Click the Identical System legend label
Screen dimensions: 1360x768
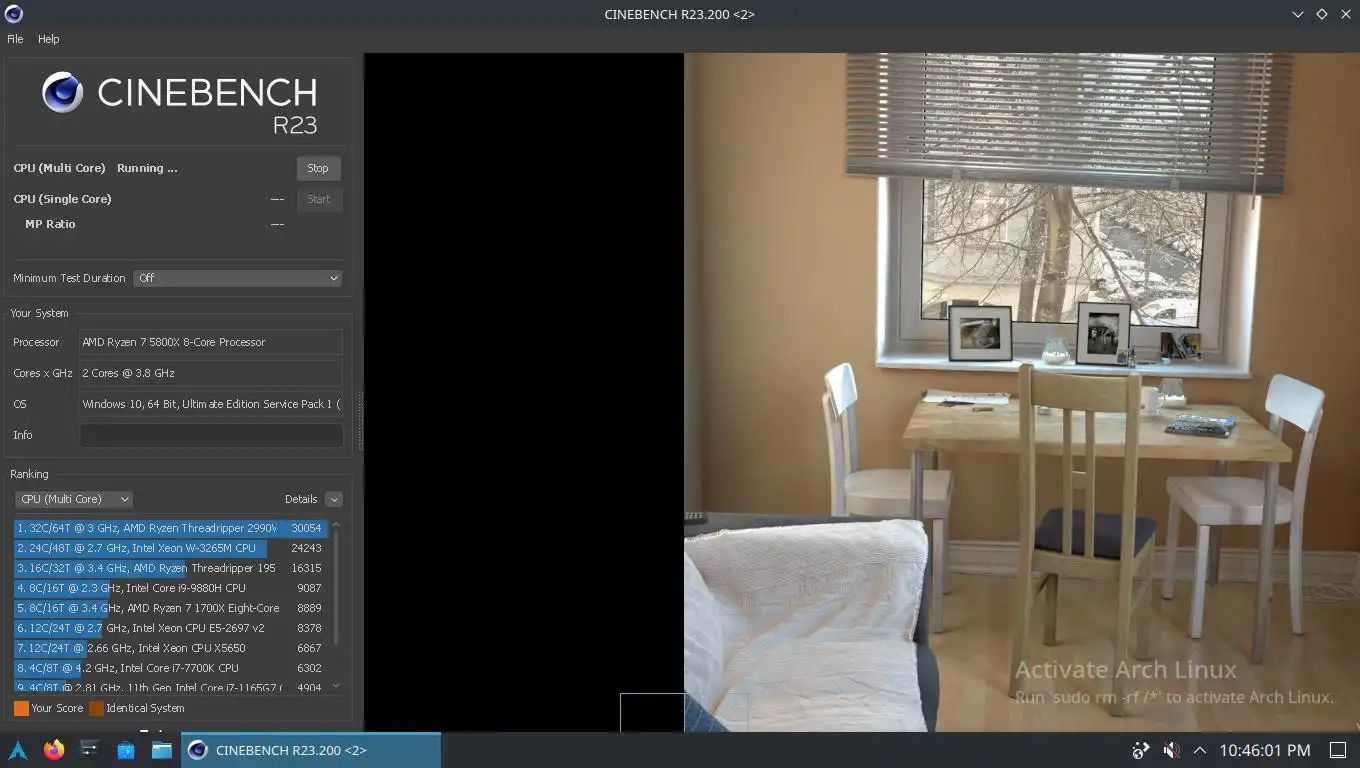click(x=145, y=708)
